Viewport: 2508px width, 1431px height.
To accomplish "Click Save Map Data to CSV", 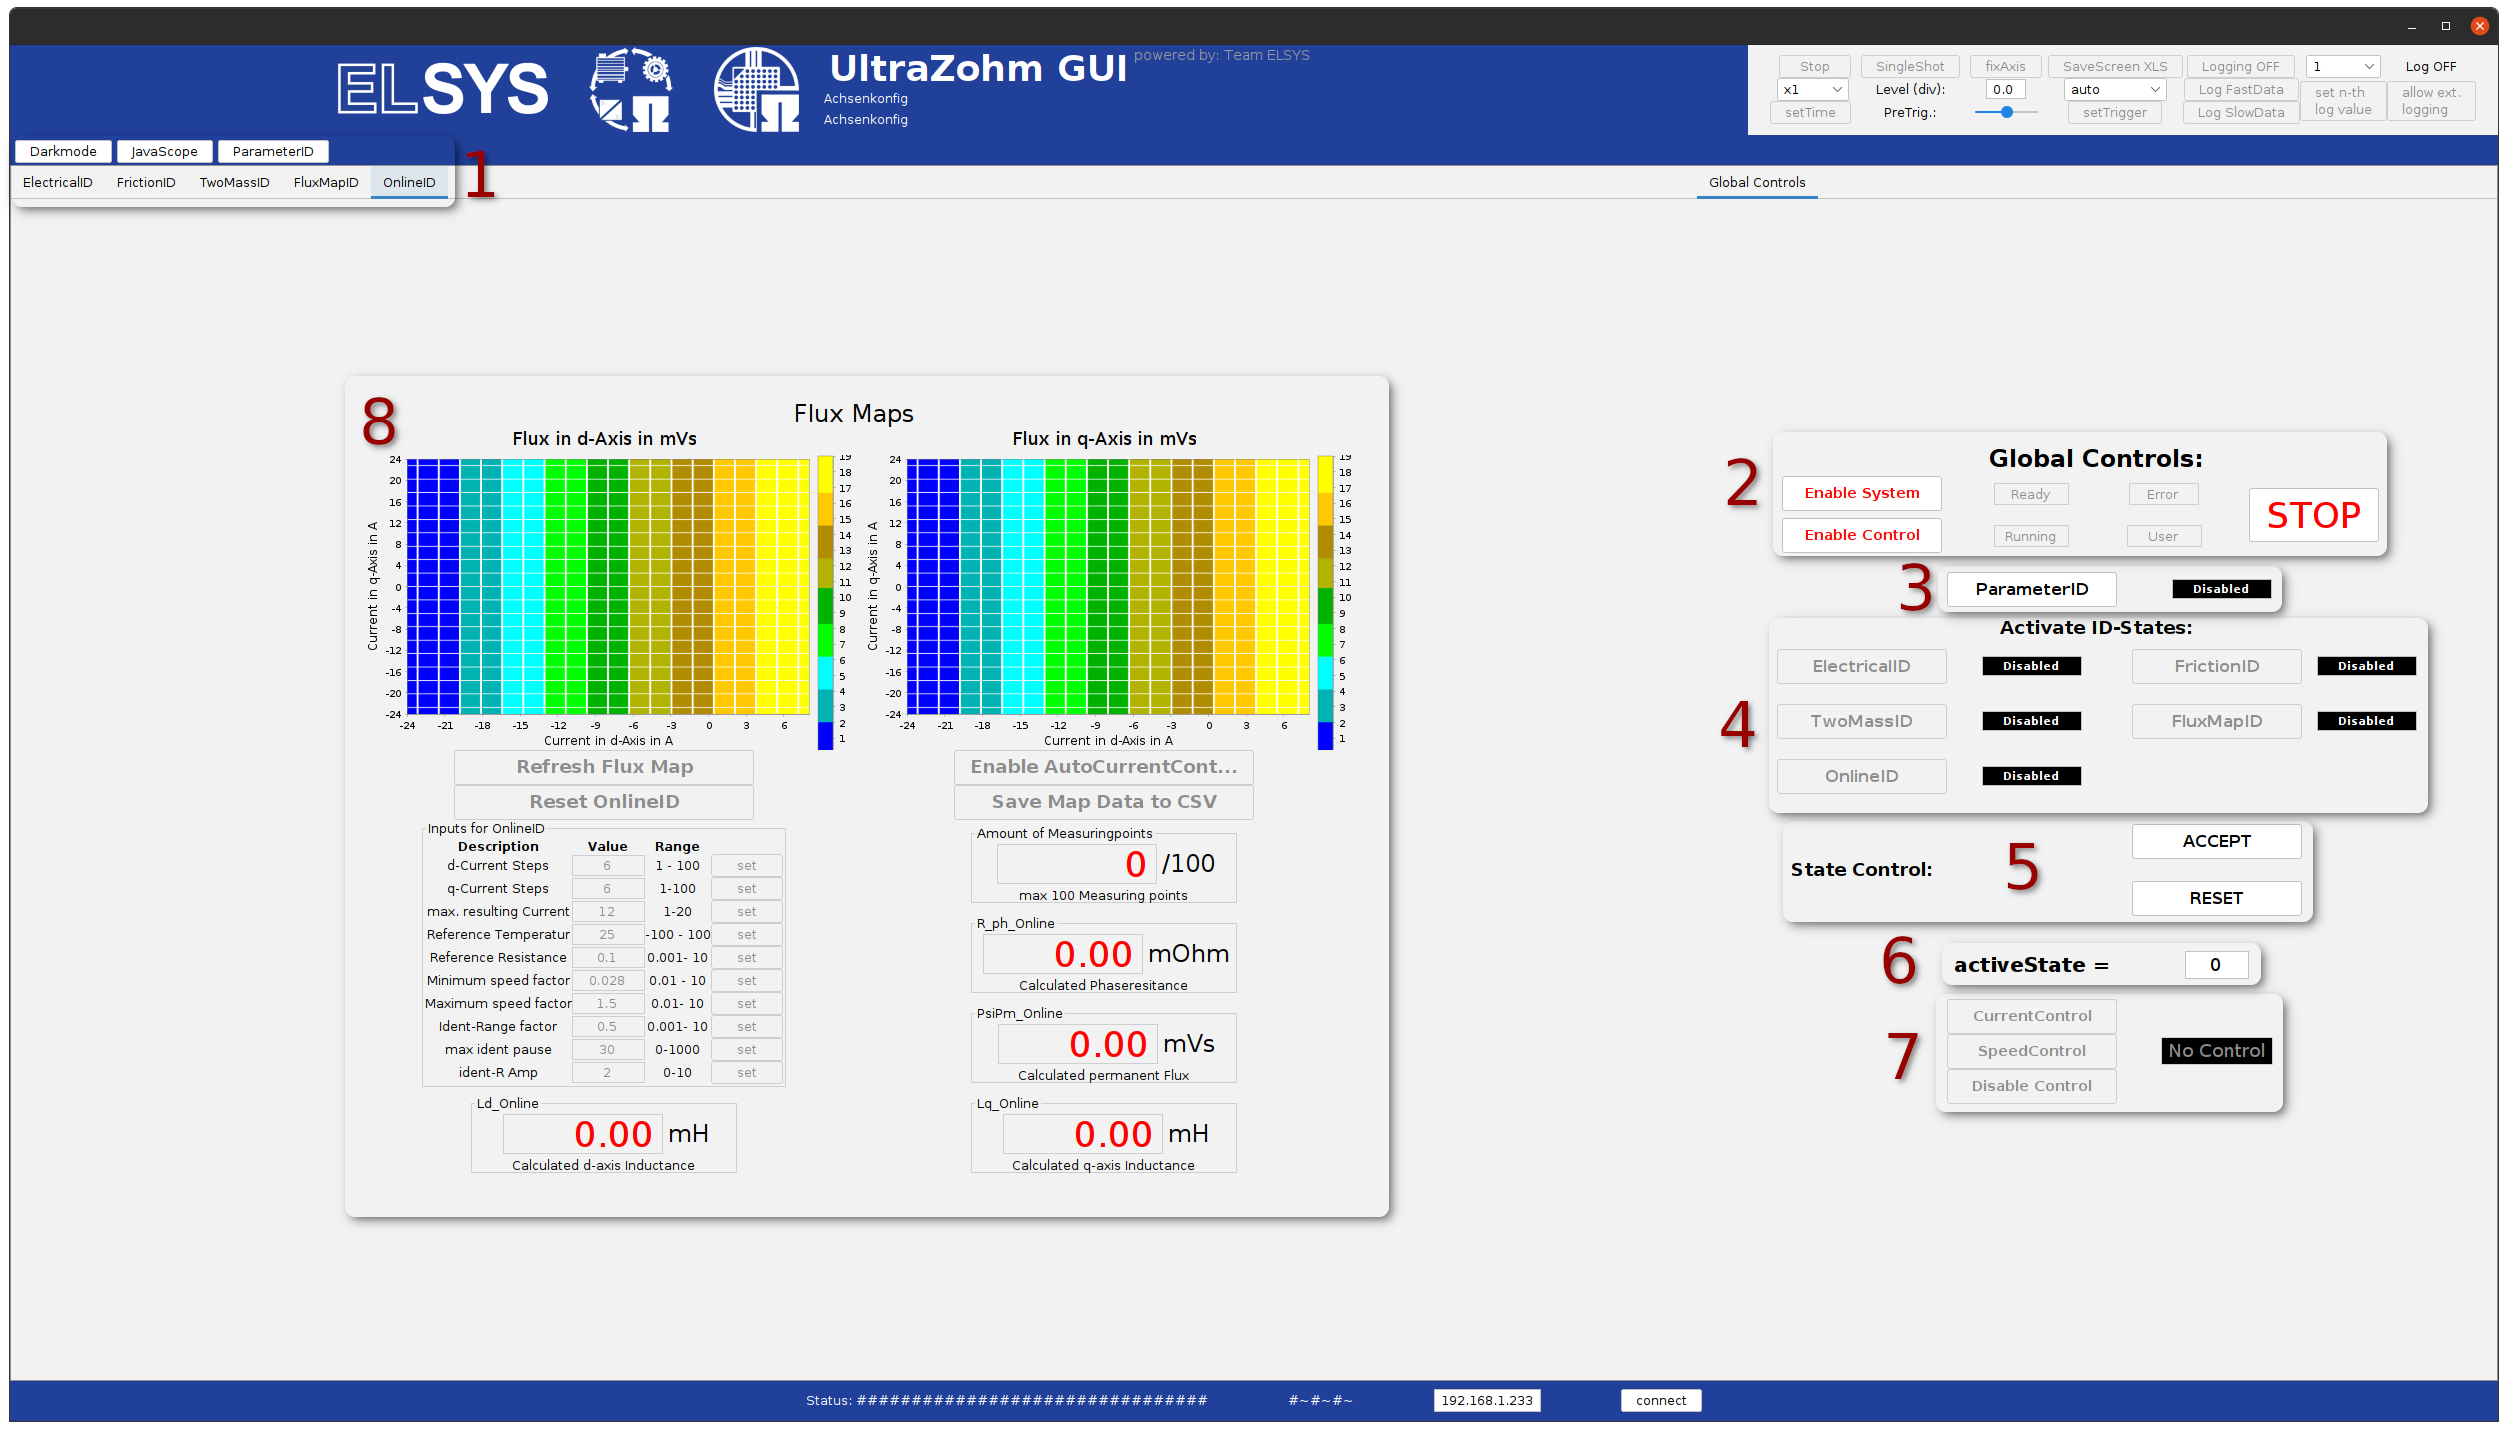I will point(1103,801).
